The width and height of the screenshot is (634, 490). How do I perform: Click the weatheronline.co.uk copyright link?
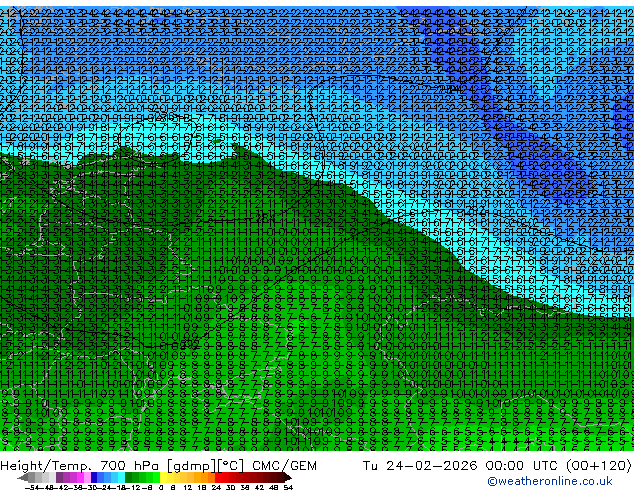[550, 481]
